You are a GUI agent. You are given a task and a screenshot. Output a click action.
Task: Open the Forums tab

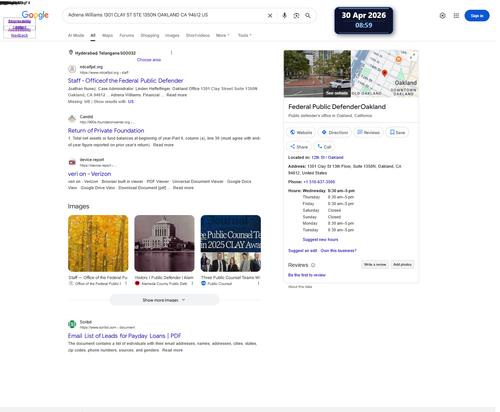coord(127,35)
